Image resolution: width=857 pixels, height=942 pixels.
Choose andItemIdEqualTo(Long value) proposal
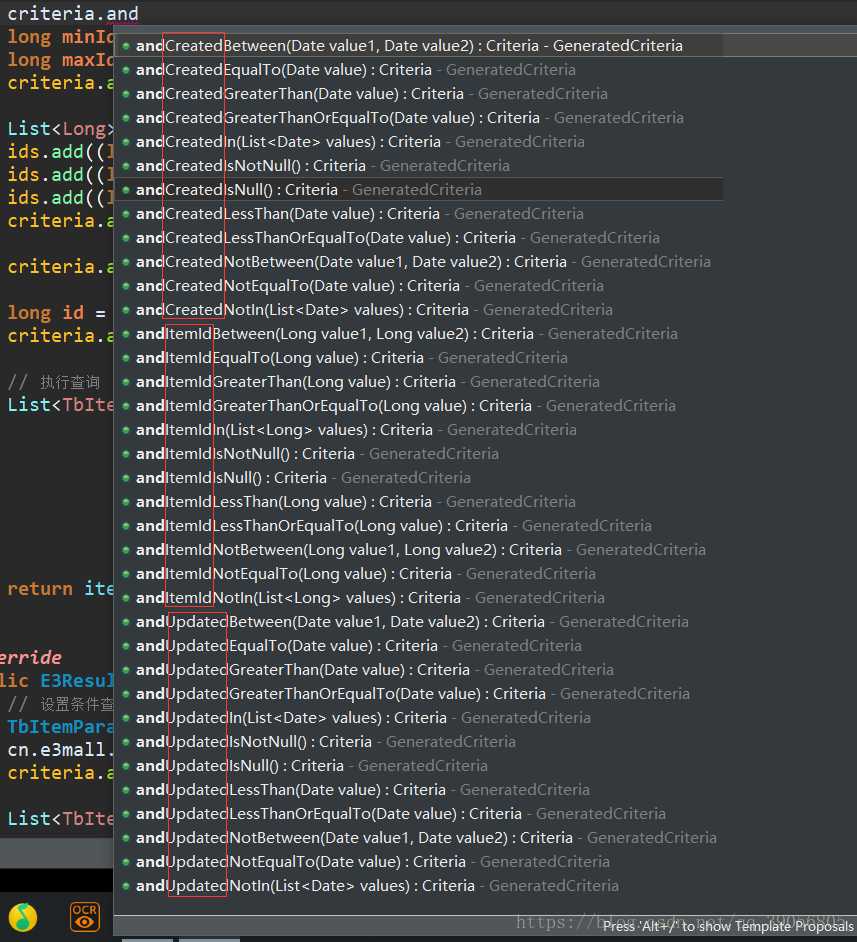[x=418, y=358]
